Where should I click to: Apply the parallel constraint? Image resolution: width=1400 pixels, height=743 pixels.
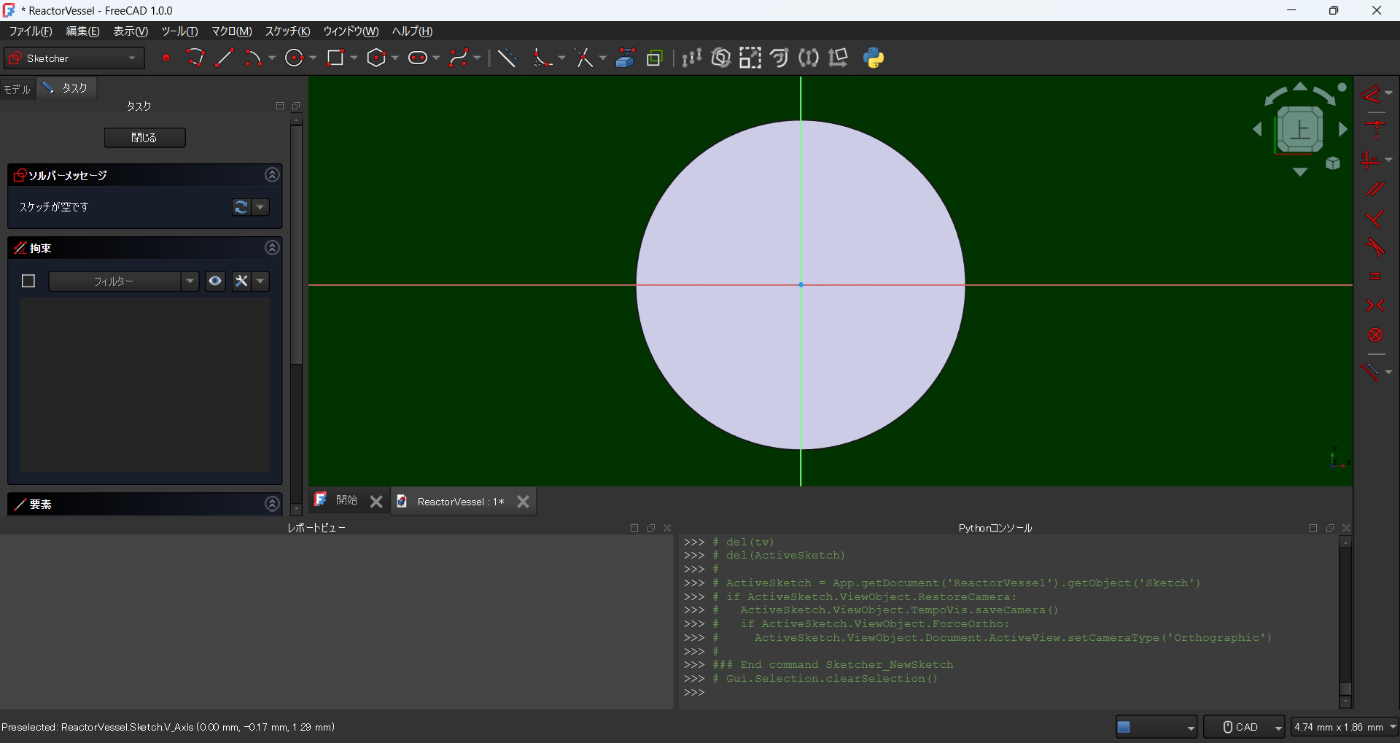pyautogui.click(x=1374, y=188)
